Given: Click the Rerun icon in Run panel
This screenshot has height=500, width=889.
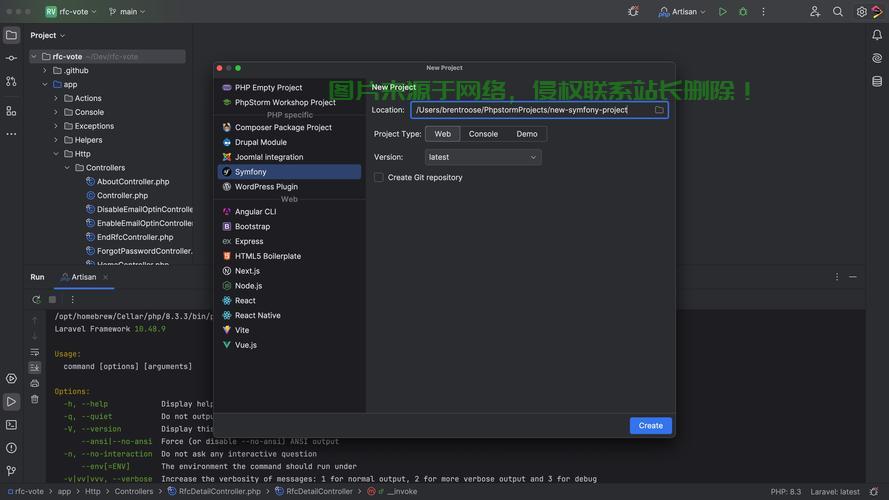Looking at the screenshot, I should [x=36, y=299].
